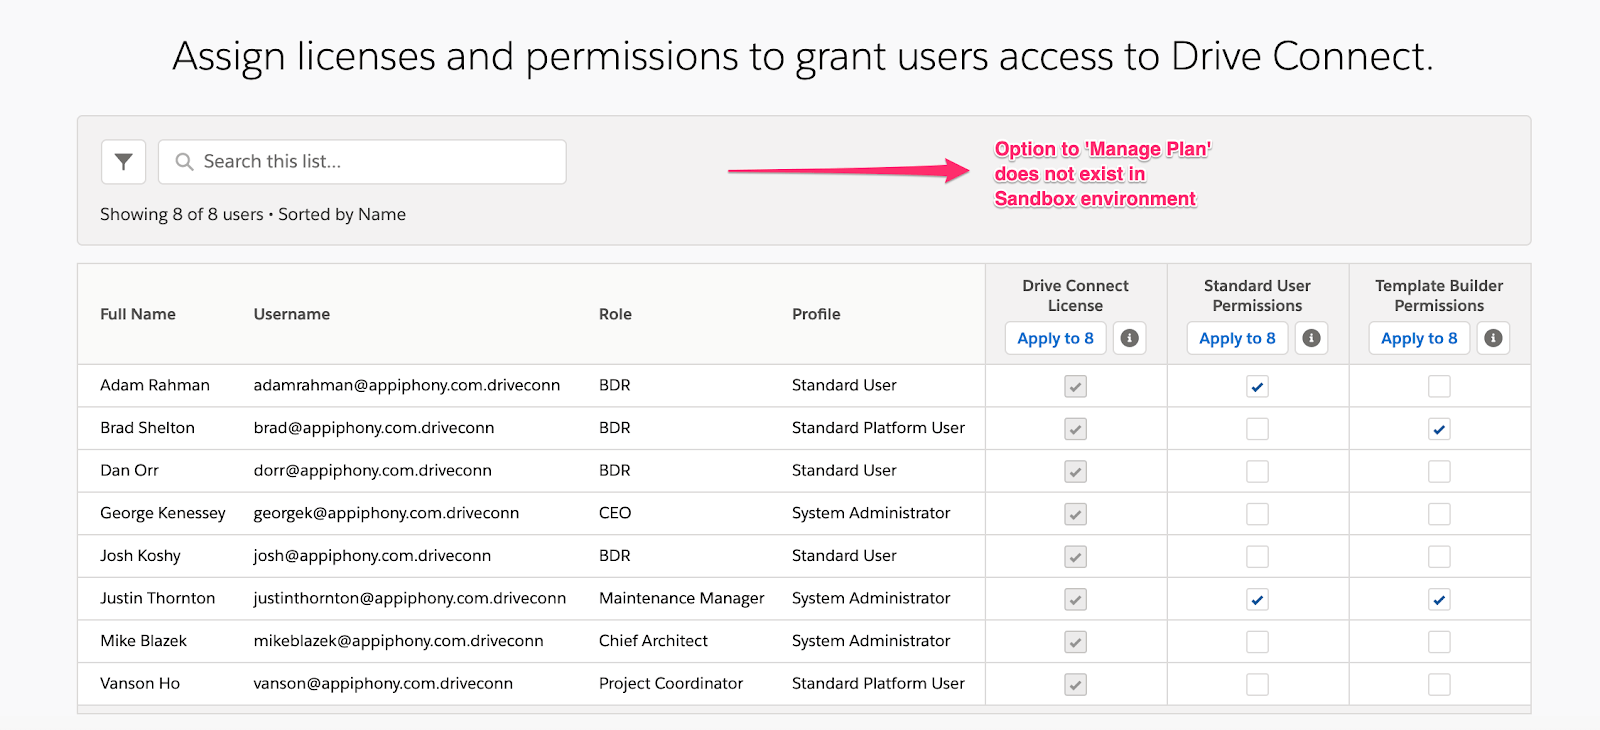Check George Kenessey's Template Builder Permissions
Image resolution: width=1600 pixels, height=730 pixels.
[x=1439, y=514]
